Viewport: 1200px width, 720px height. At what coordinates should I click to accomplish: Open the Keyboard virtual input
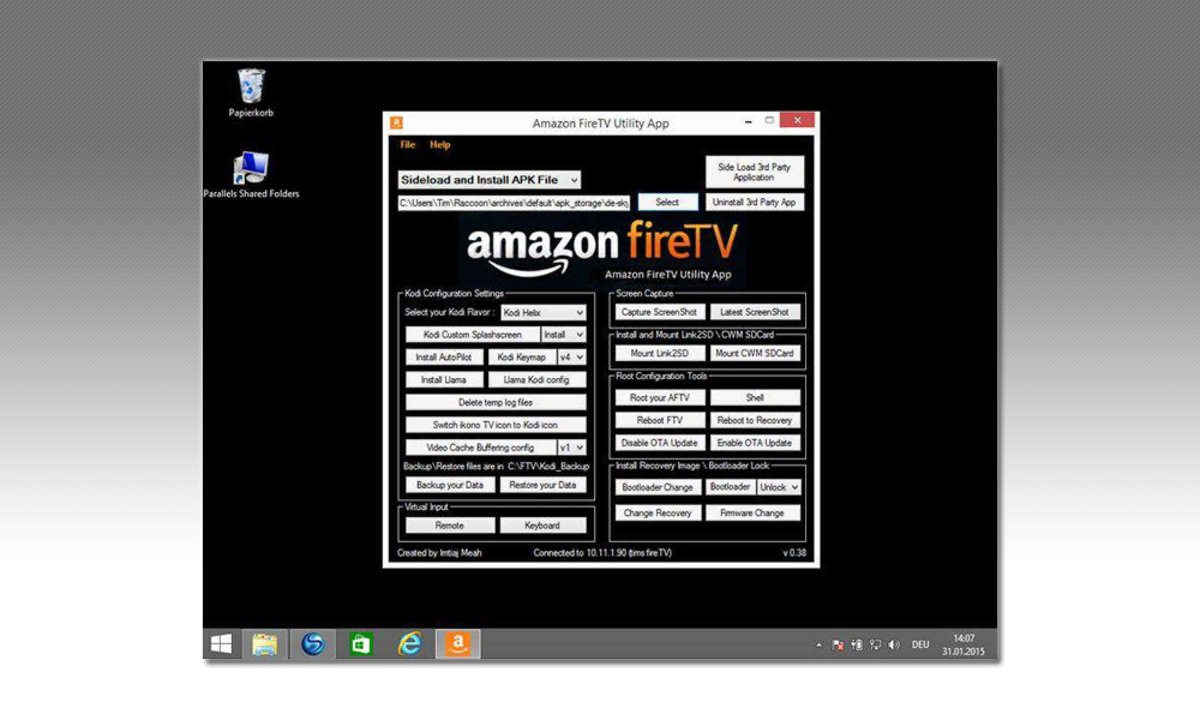click(543, 525)
